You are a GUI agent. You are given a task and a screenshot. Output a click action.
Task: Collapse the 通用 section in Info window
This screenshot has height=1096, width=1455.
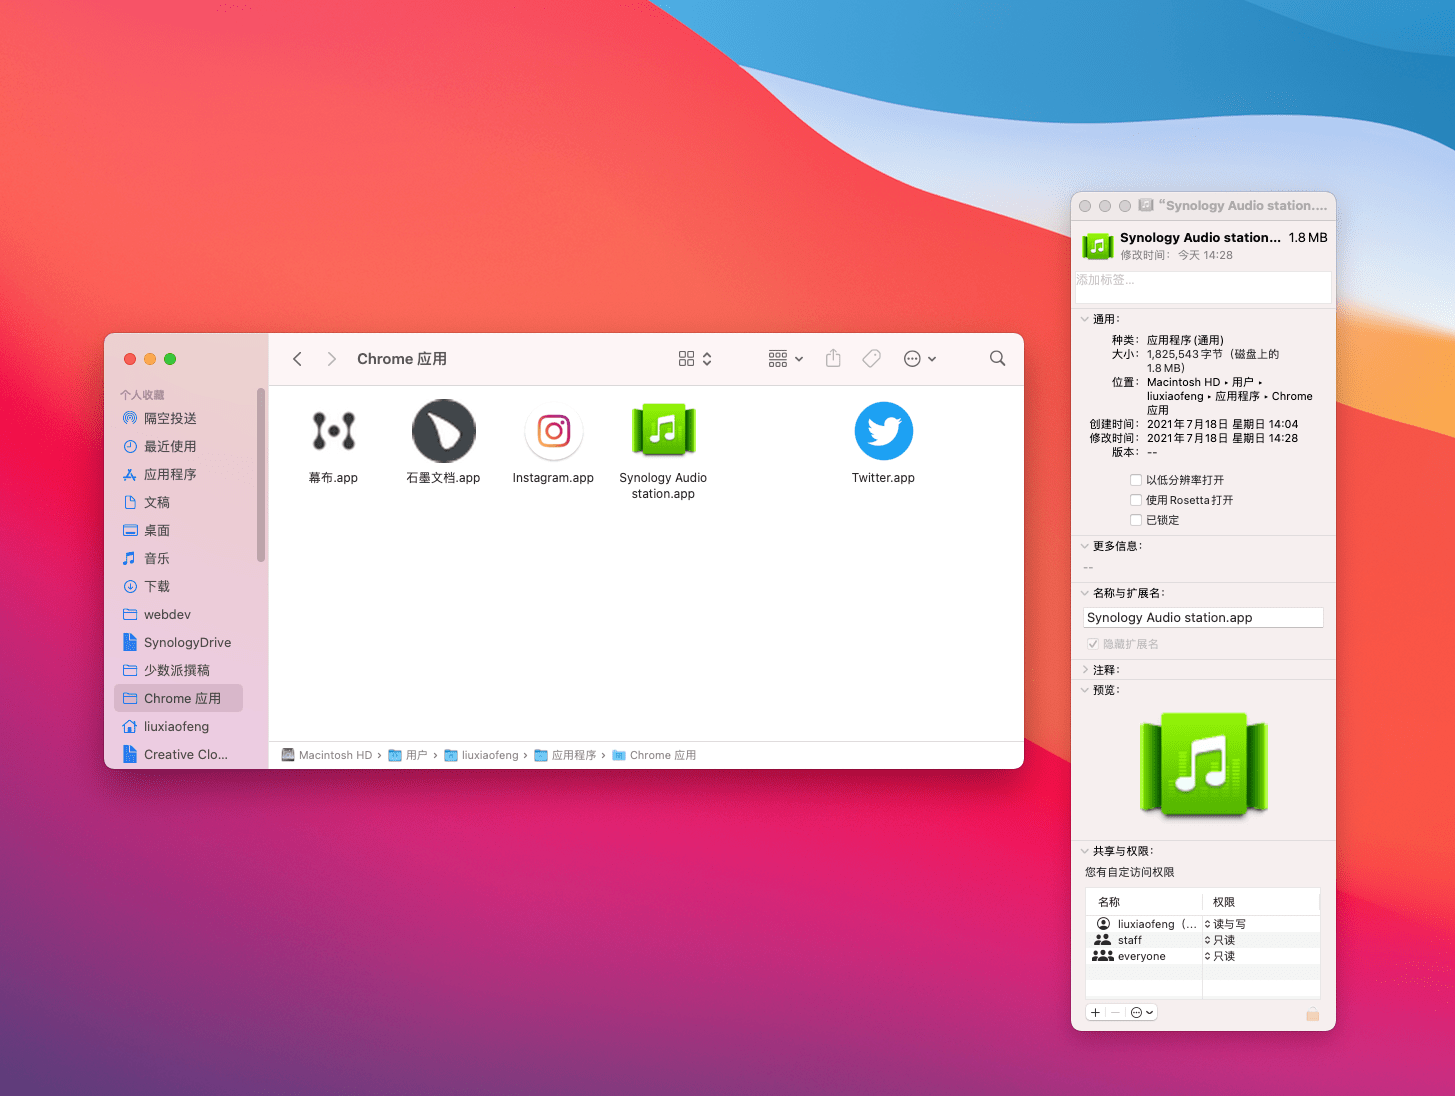pyautogui.click(x=1085, y=319)
